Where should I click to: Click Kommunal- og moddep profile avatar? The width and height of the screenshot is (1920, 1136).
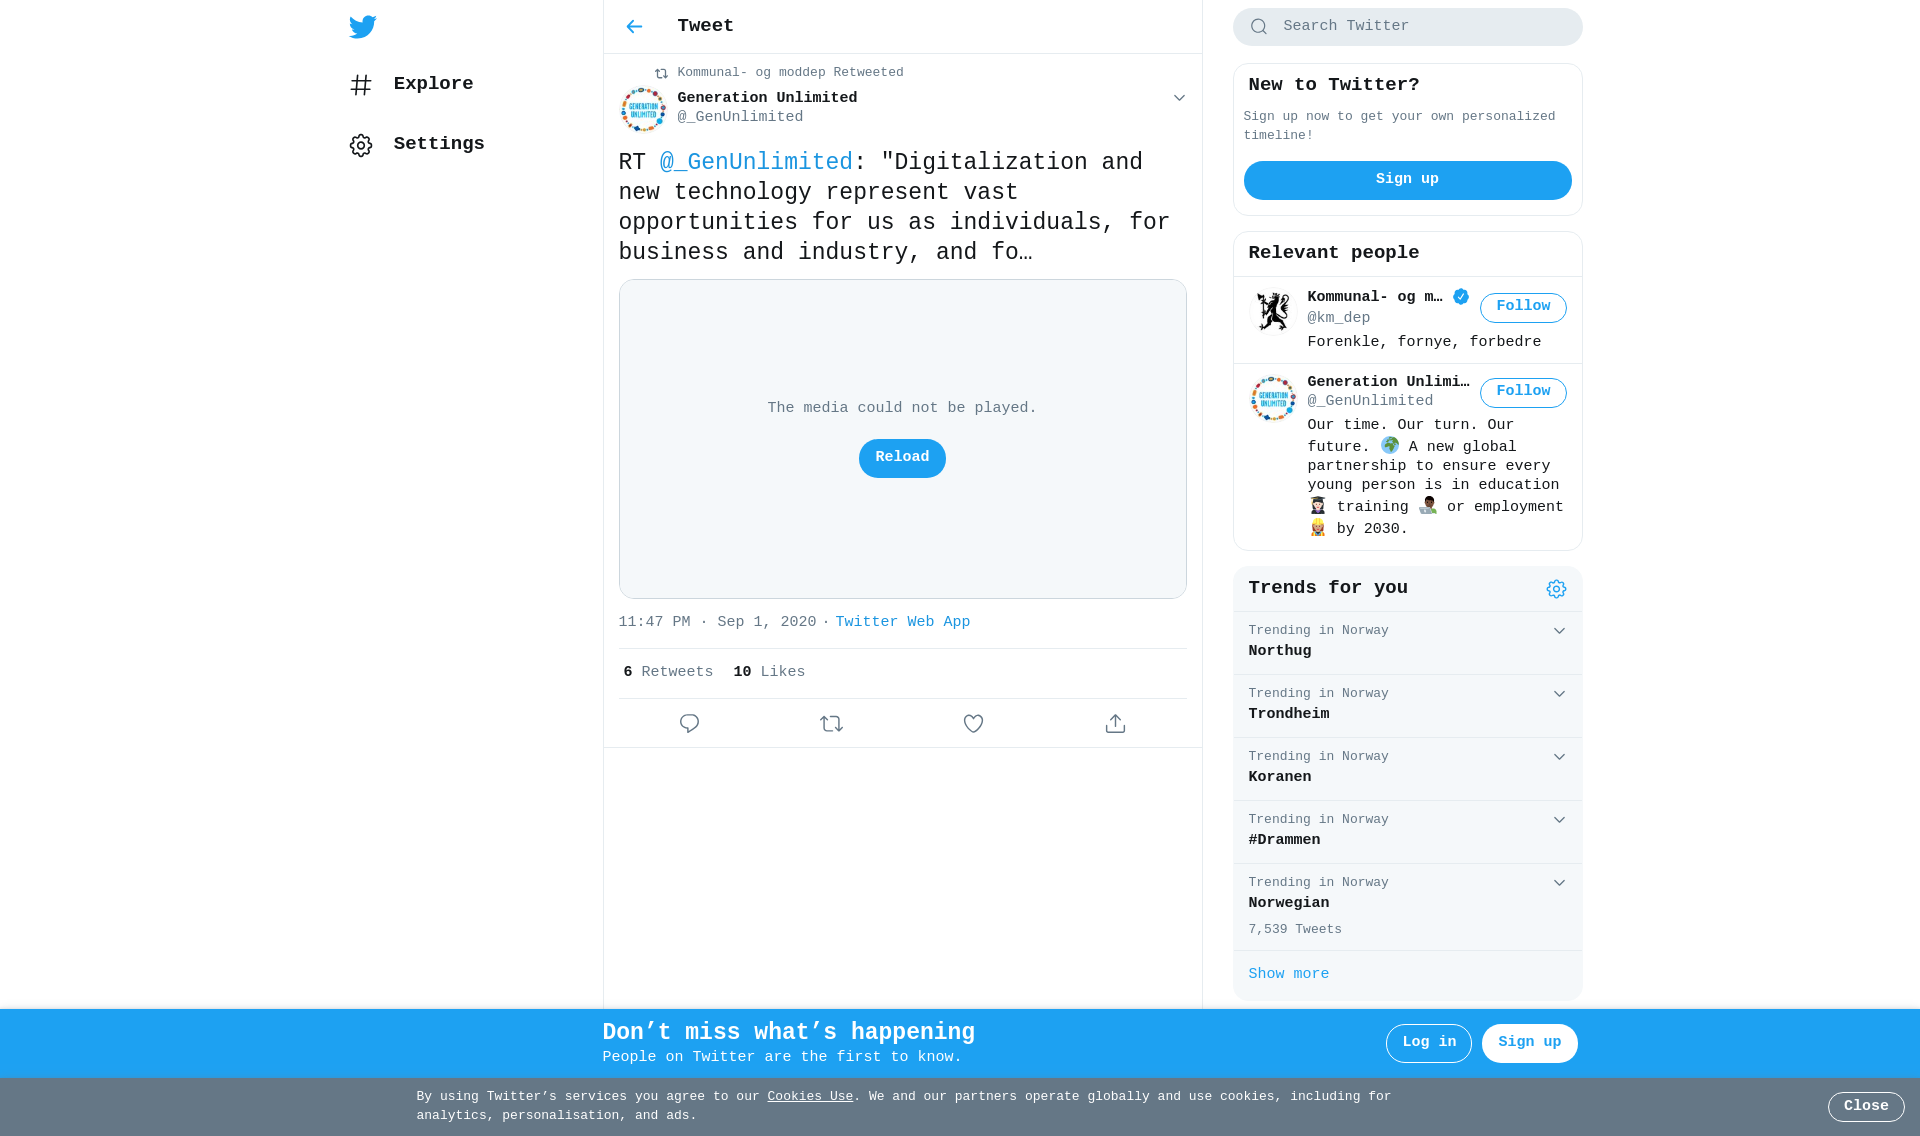coord(1273,311)
